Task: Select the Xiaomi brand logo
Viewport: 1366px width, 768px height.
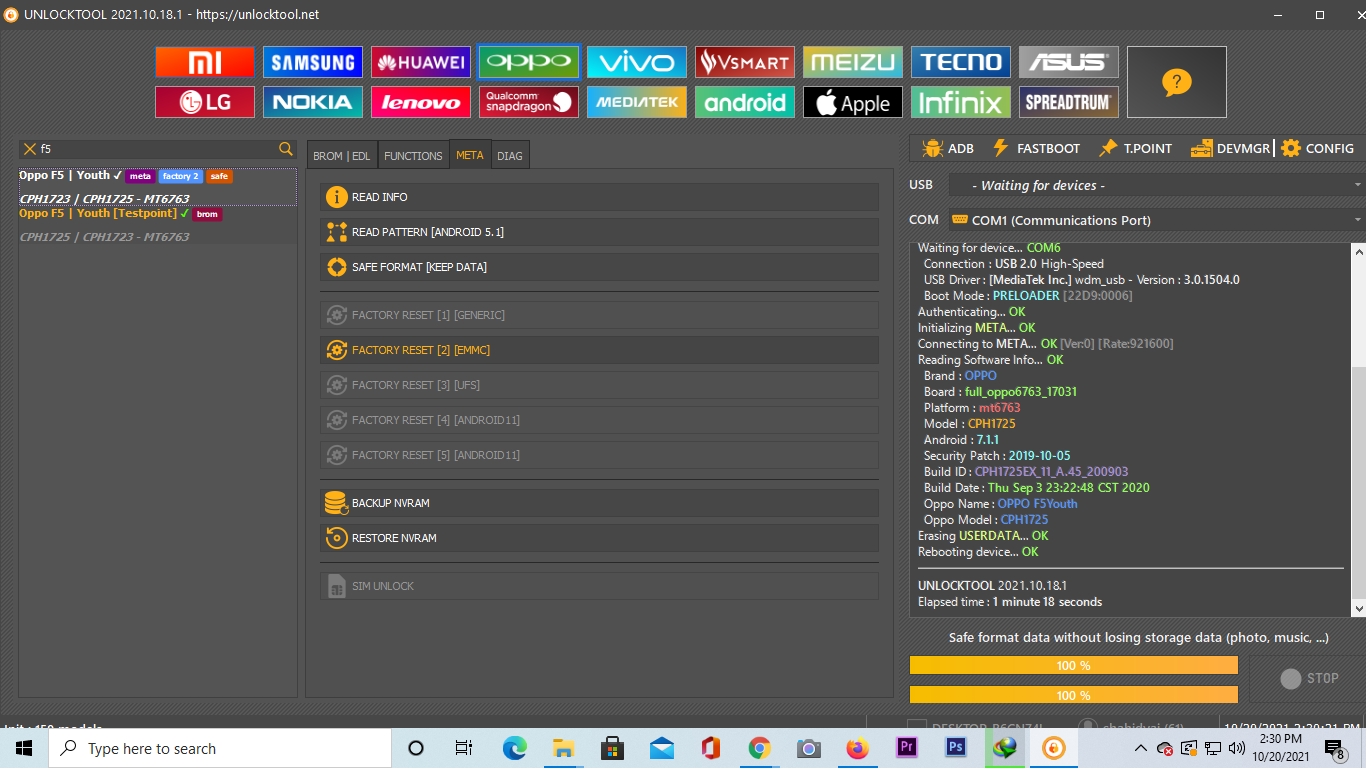Action: pyautogui.click(x=205, y=62)
